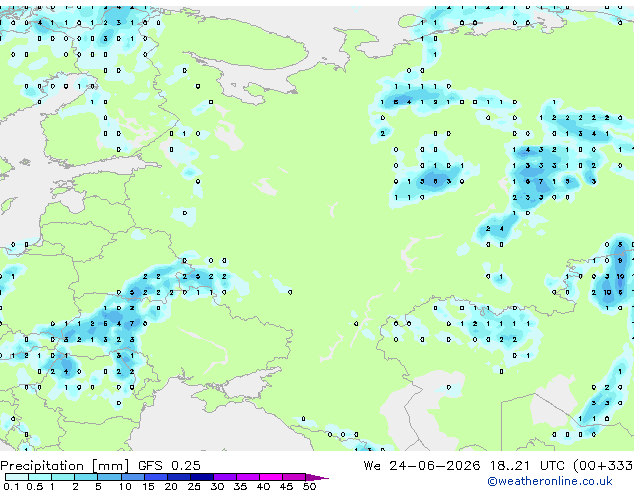Click the legend label '25'
This screenshot has width=634, height=490.
(x=194, y=486)
